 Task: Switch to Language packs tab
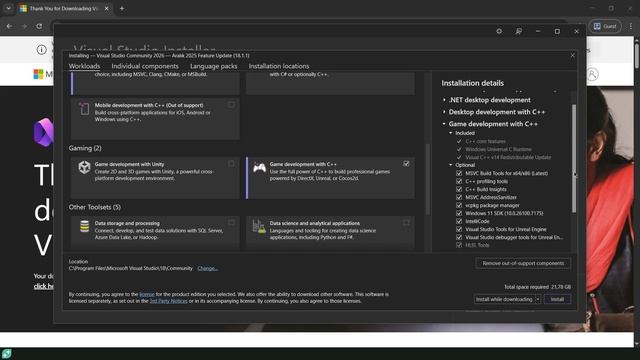coord(213,66)
